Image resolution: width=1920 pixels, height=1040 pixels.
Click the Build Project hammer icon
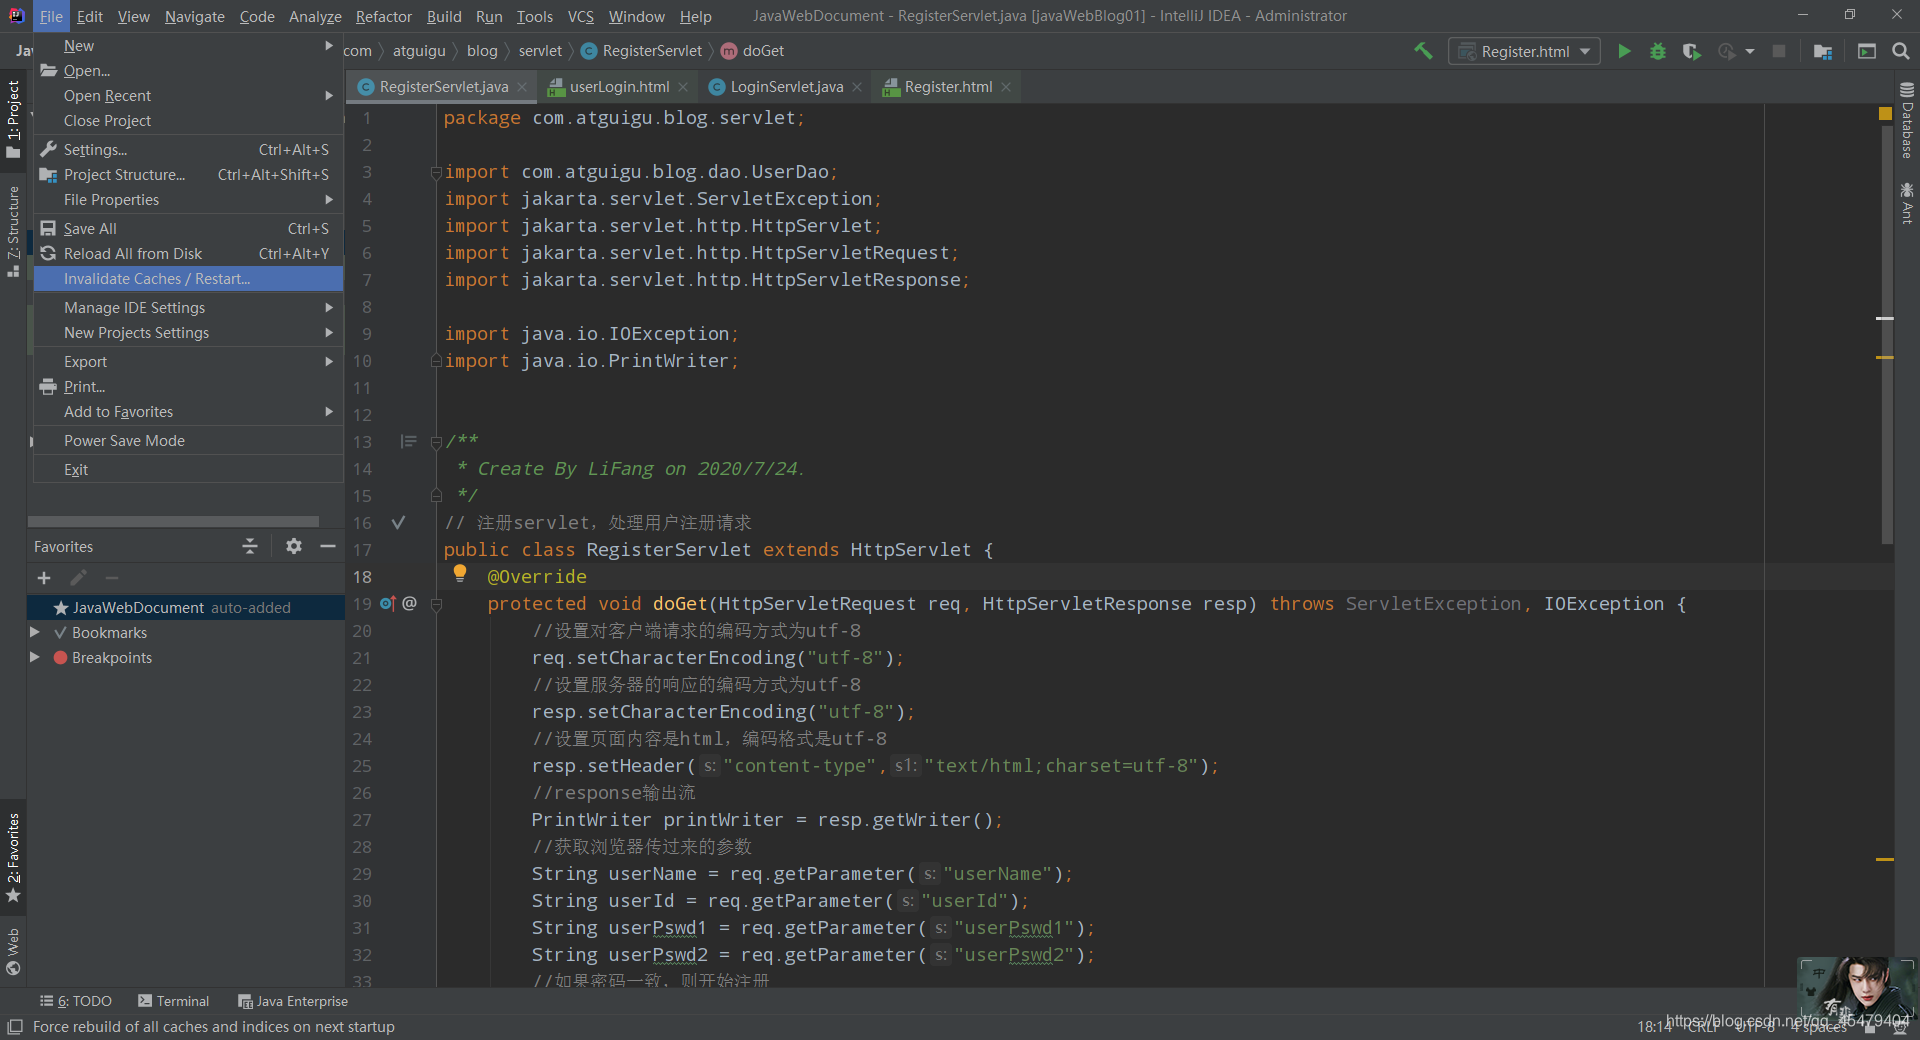coord(1423,51)
